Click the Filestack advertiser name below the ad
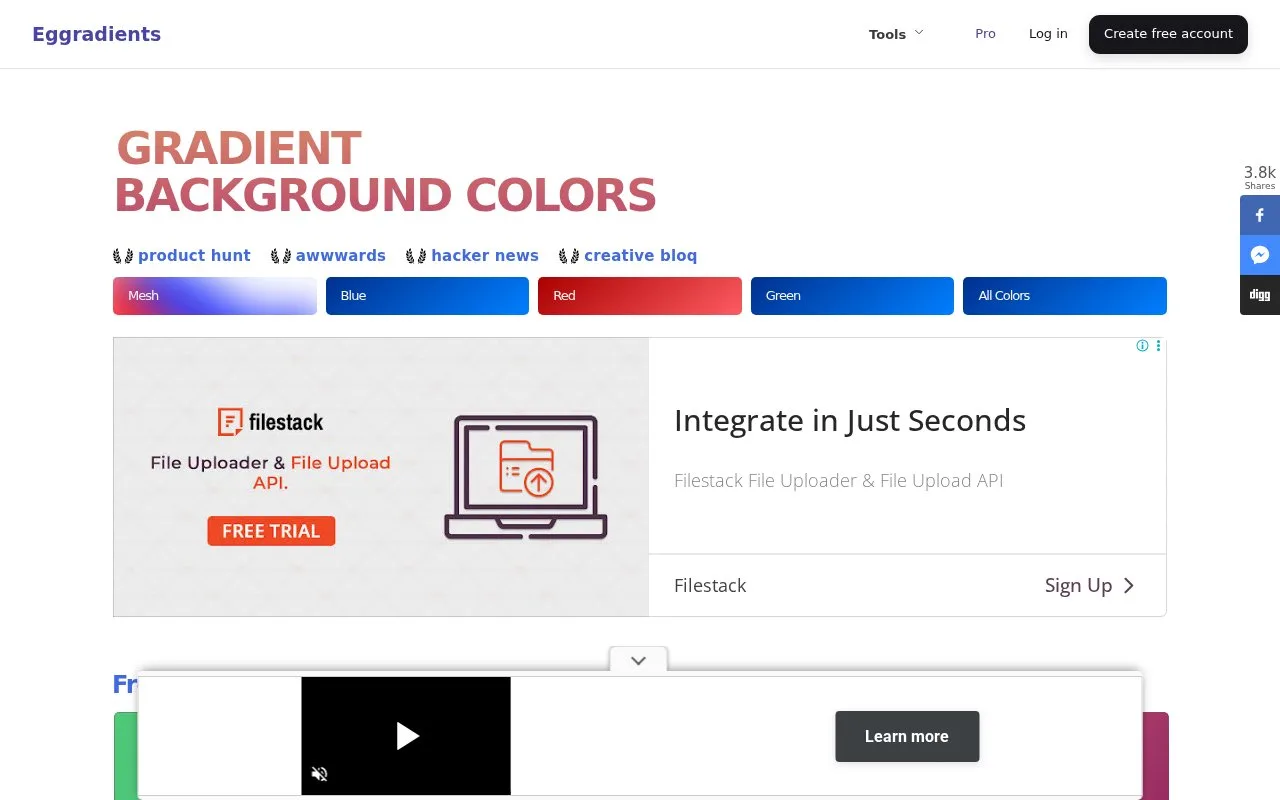The image size is (1280, 800). pyautogui.click(x=710, y=586)
